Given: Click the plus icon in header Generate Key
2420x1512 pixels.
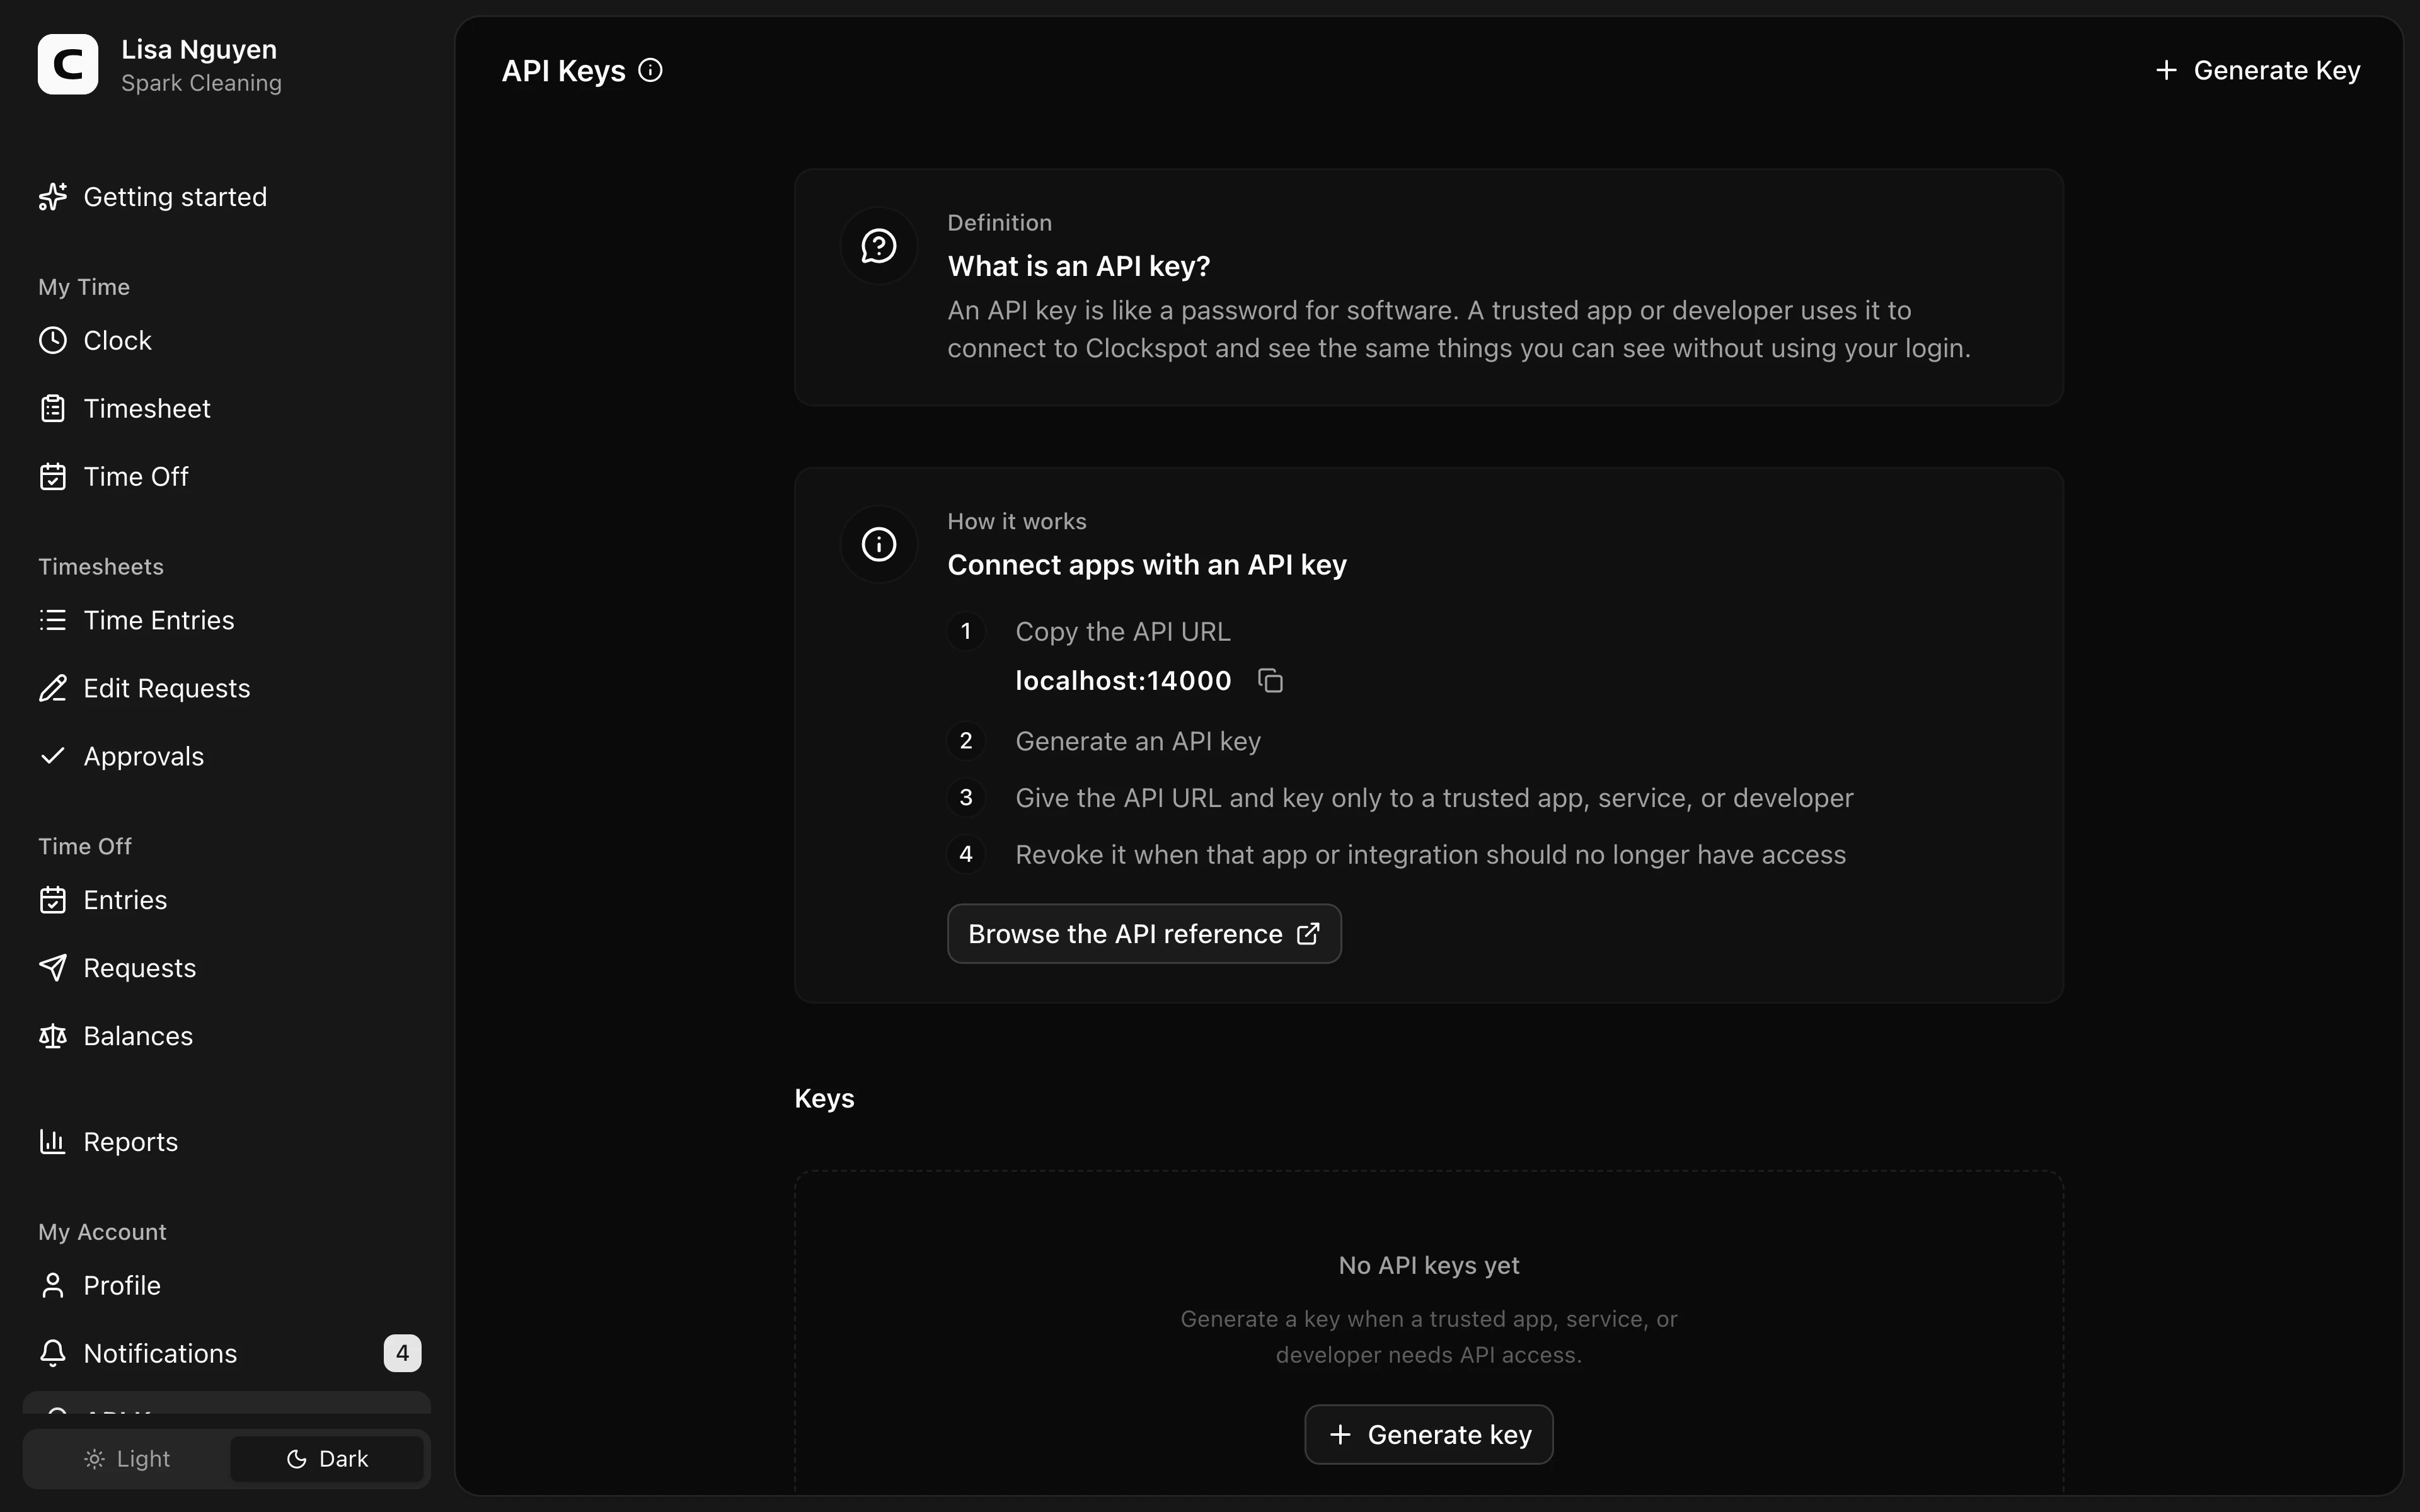Looking at the screenshot, I should [x=2166, y=70].
